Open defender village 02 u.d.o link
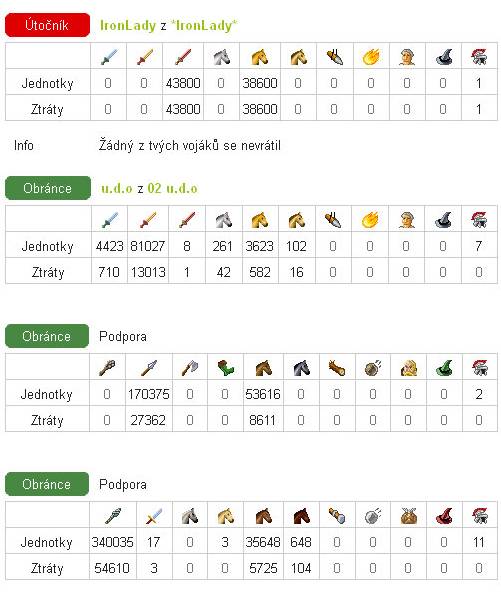 (172, 188)
